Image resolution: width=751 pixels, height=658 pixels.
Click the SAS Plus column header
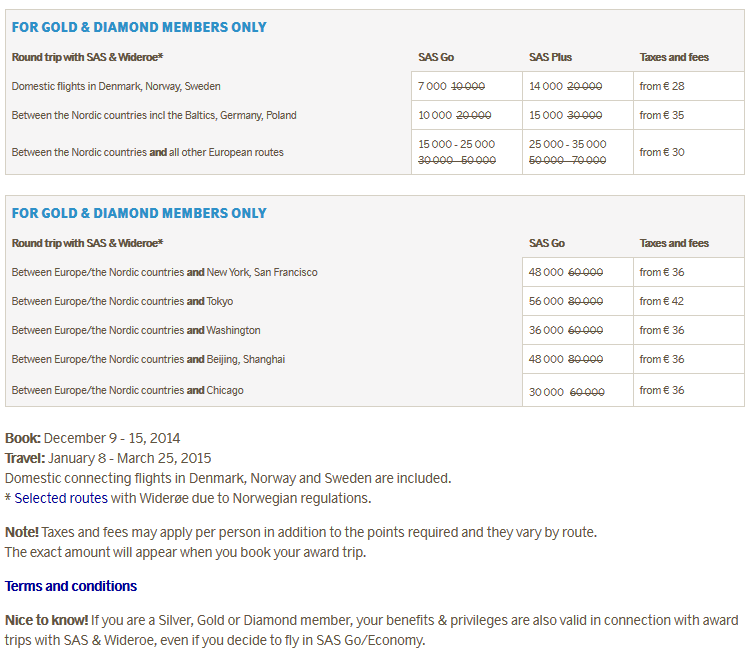(550, 57)
